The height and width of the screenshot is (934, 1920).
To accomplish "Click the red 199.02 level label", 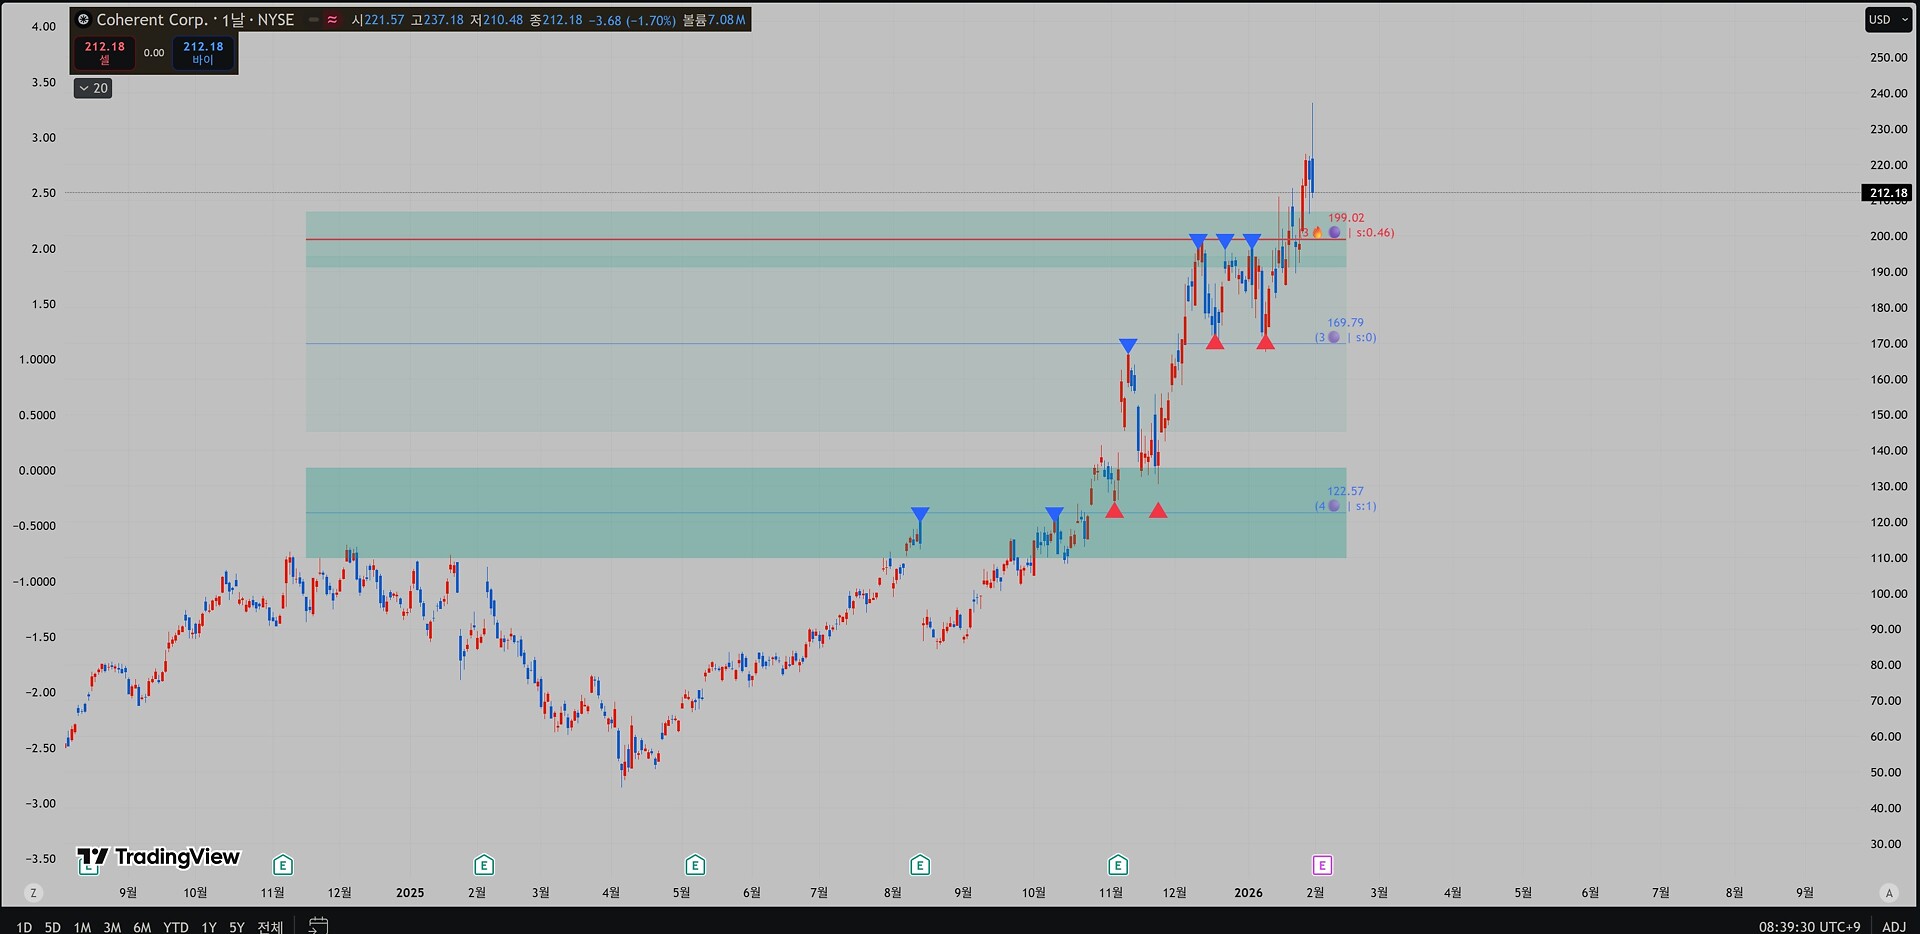I will pyautogui.click(x=1346, y=218).
